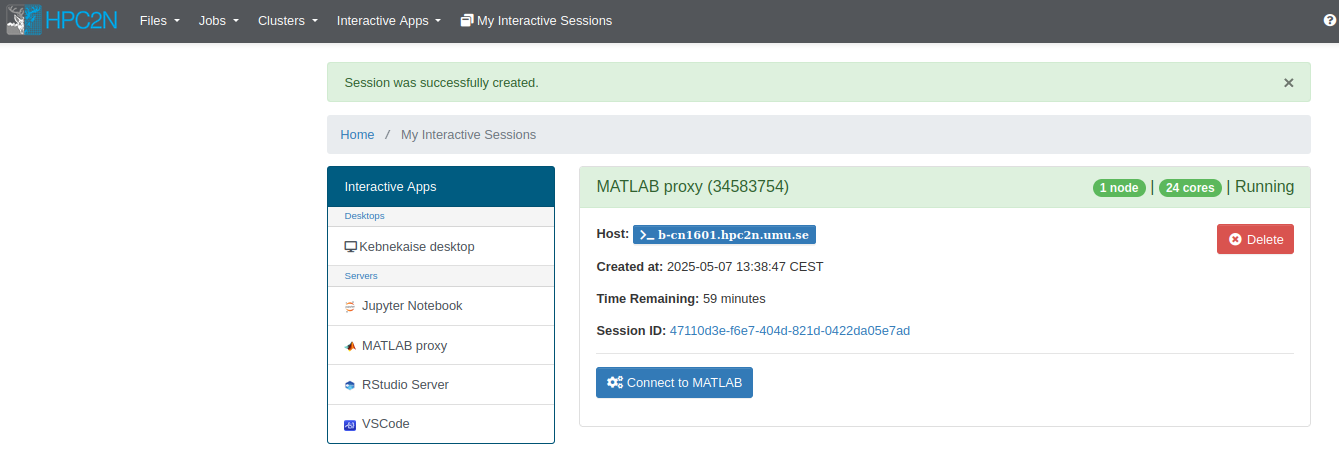Viewport: 1339px width, 470px height.
Task: Open the Home breadcrumb link
Action: click(x=357, y=134)
